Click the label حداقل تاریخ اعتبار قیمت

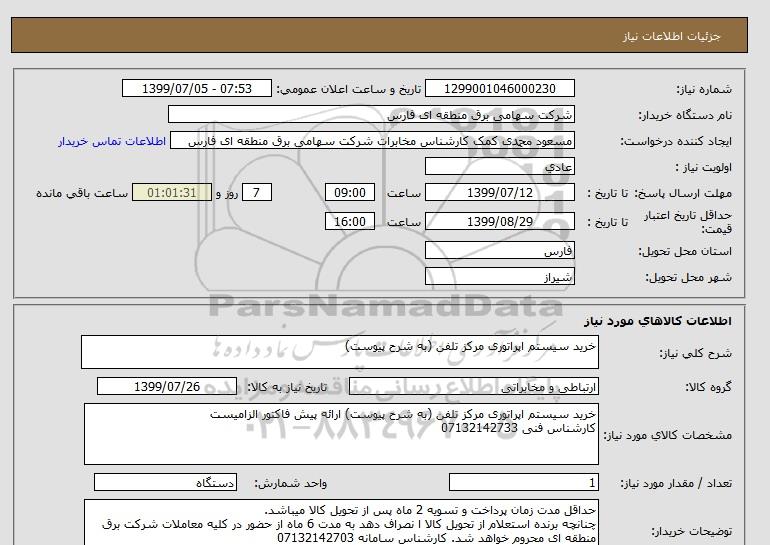(x=688, y=222)
